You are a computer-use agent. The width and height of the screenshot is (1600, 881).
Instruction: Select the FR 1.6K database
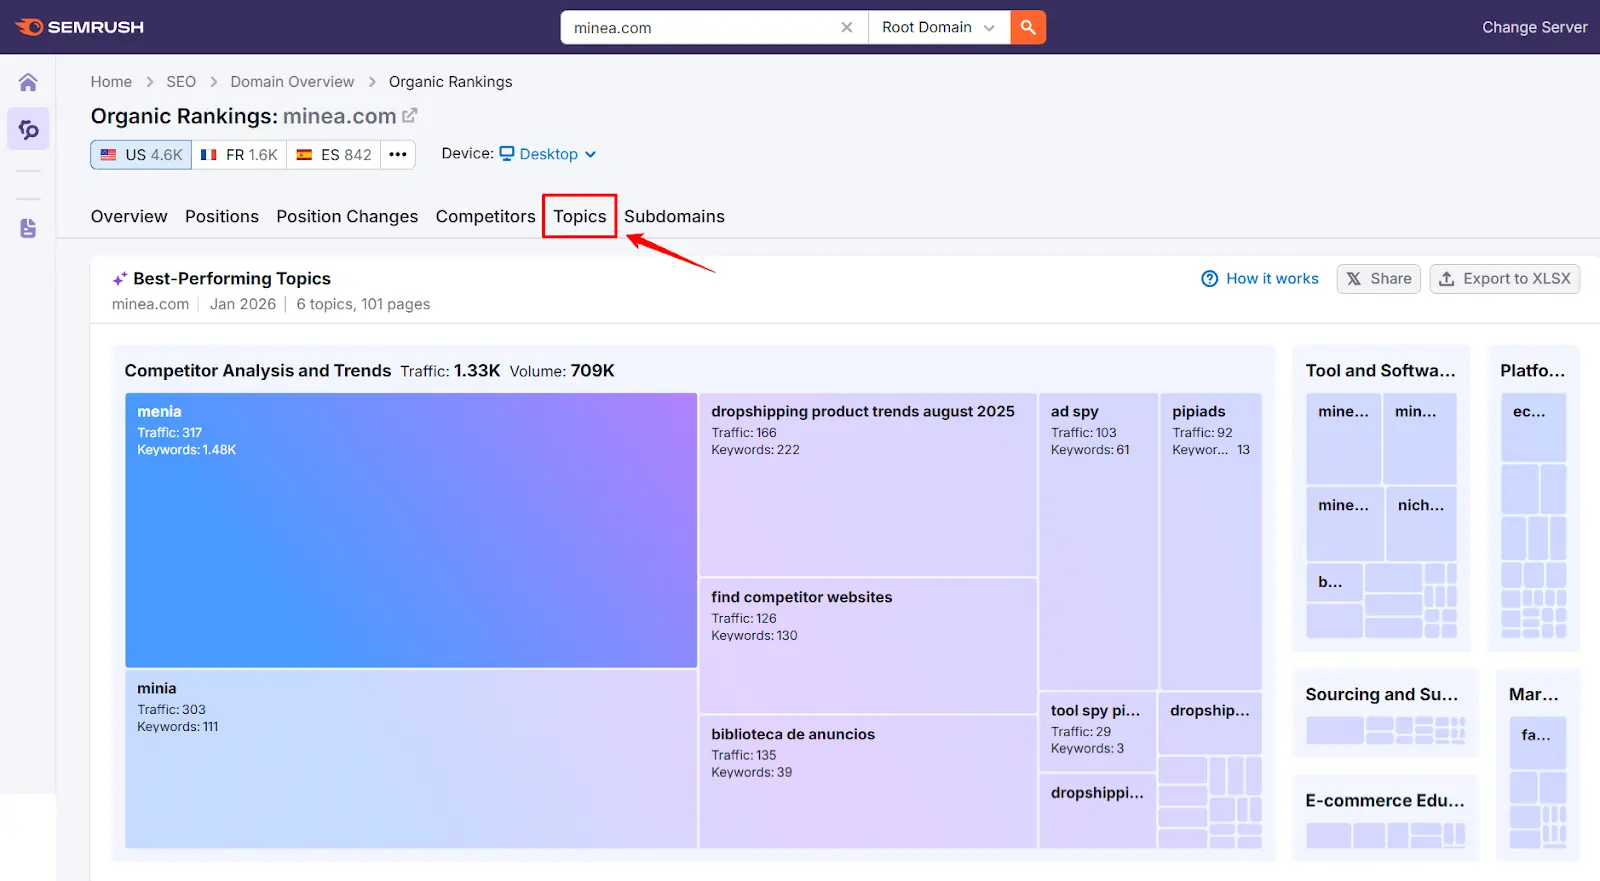click(239, 154)
